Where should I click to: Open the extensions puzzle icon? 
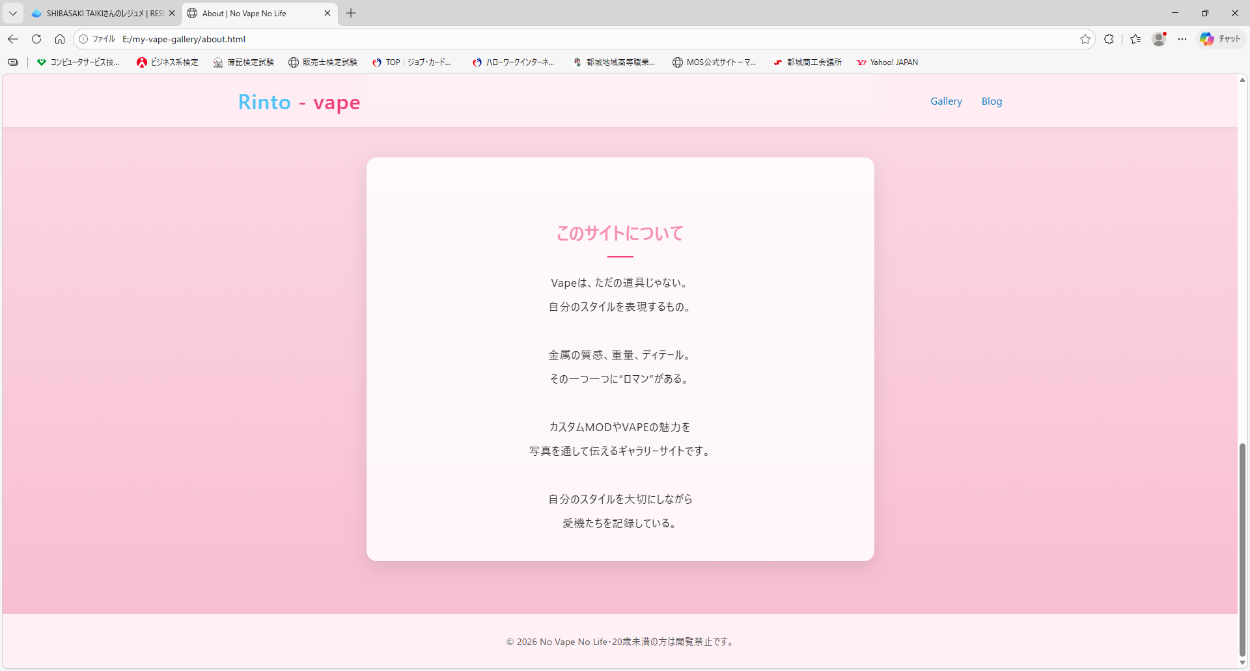(x=1109, y=39)
